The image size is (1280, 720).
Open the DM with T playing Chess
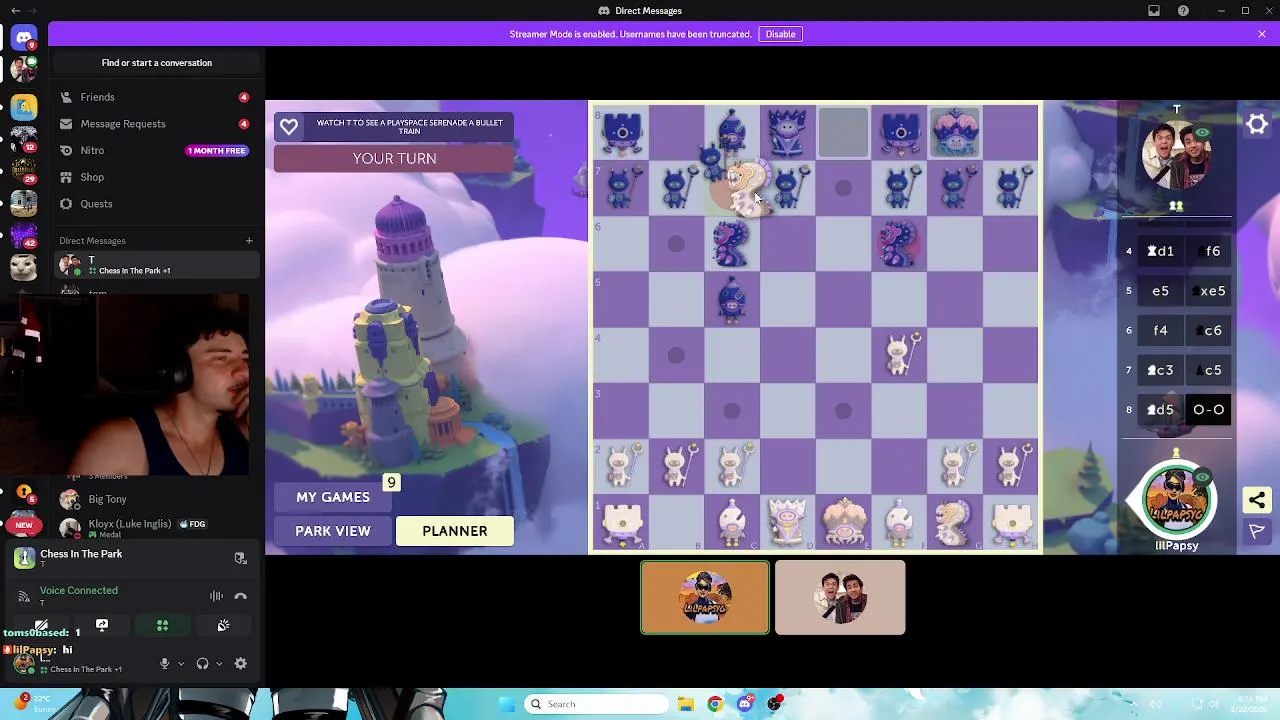click(x=156, y=265)
